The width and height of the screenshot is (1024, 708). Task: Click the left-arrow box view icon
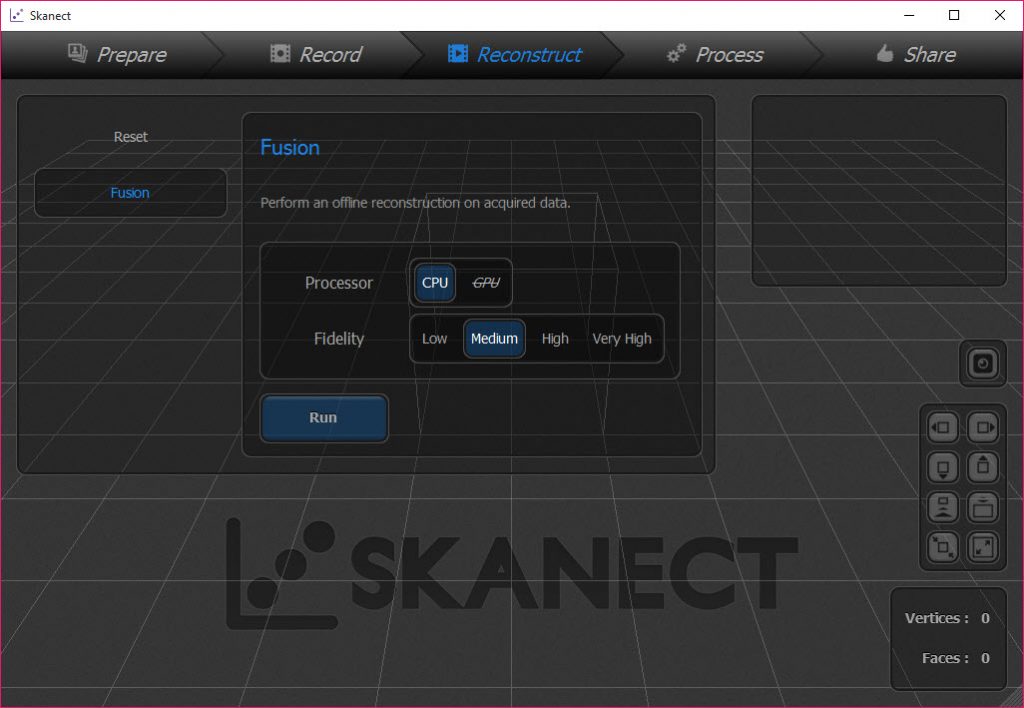[x=943, y=428]
